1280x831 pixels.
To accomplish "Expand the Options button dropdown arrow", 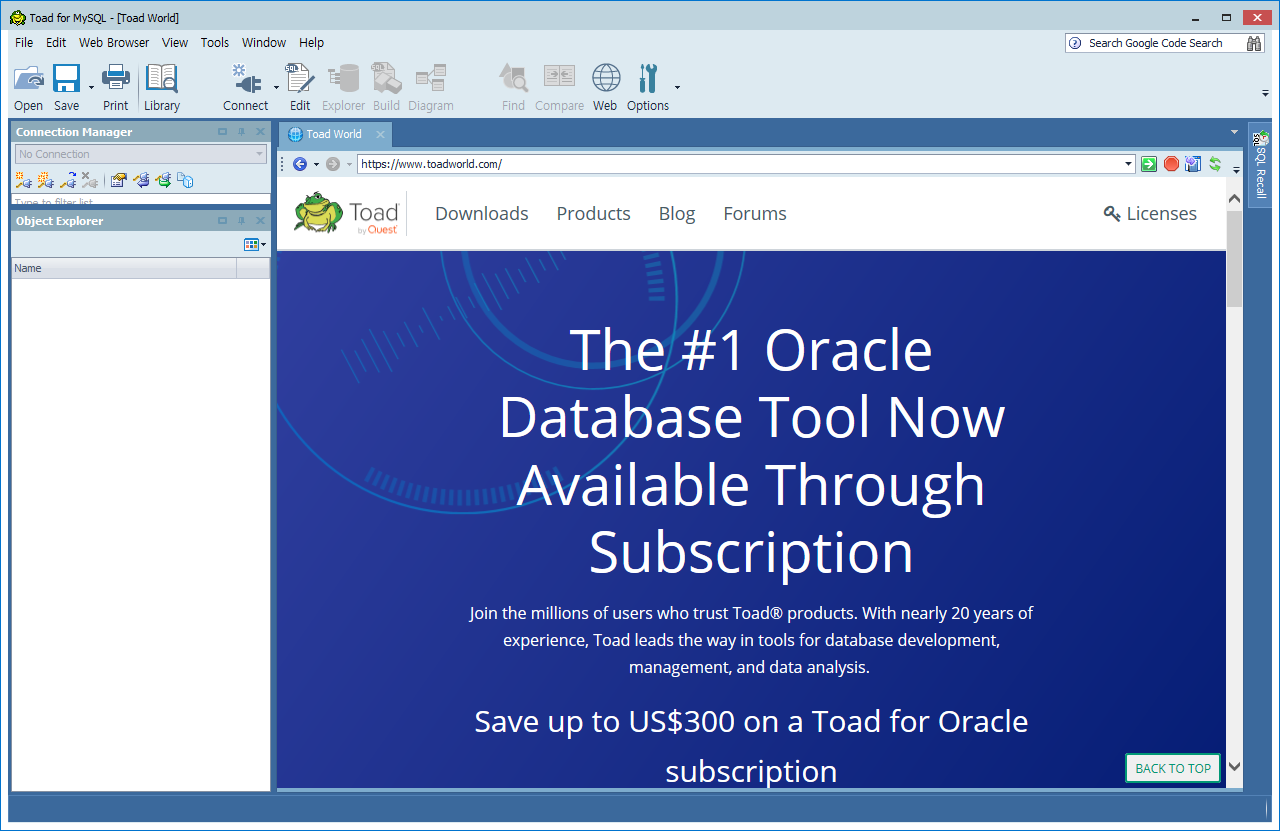I will click(x=677, y=88).
